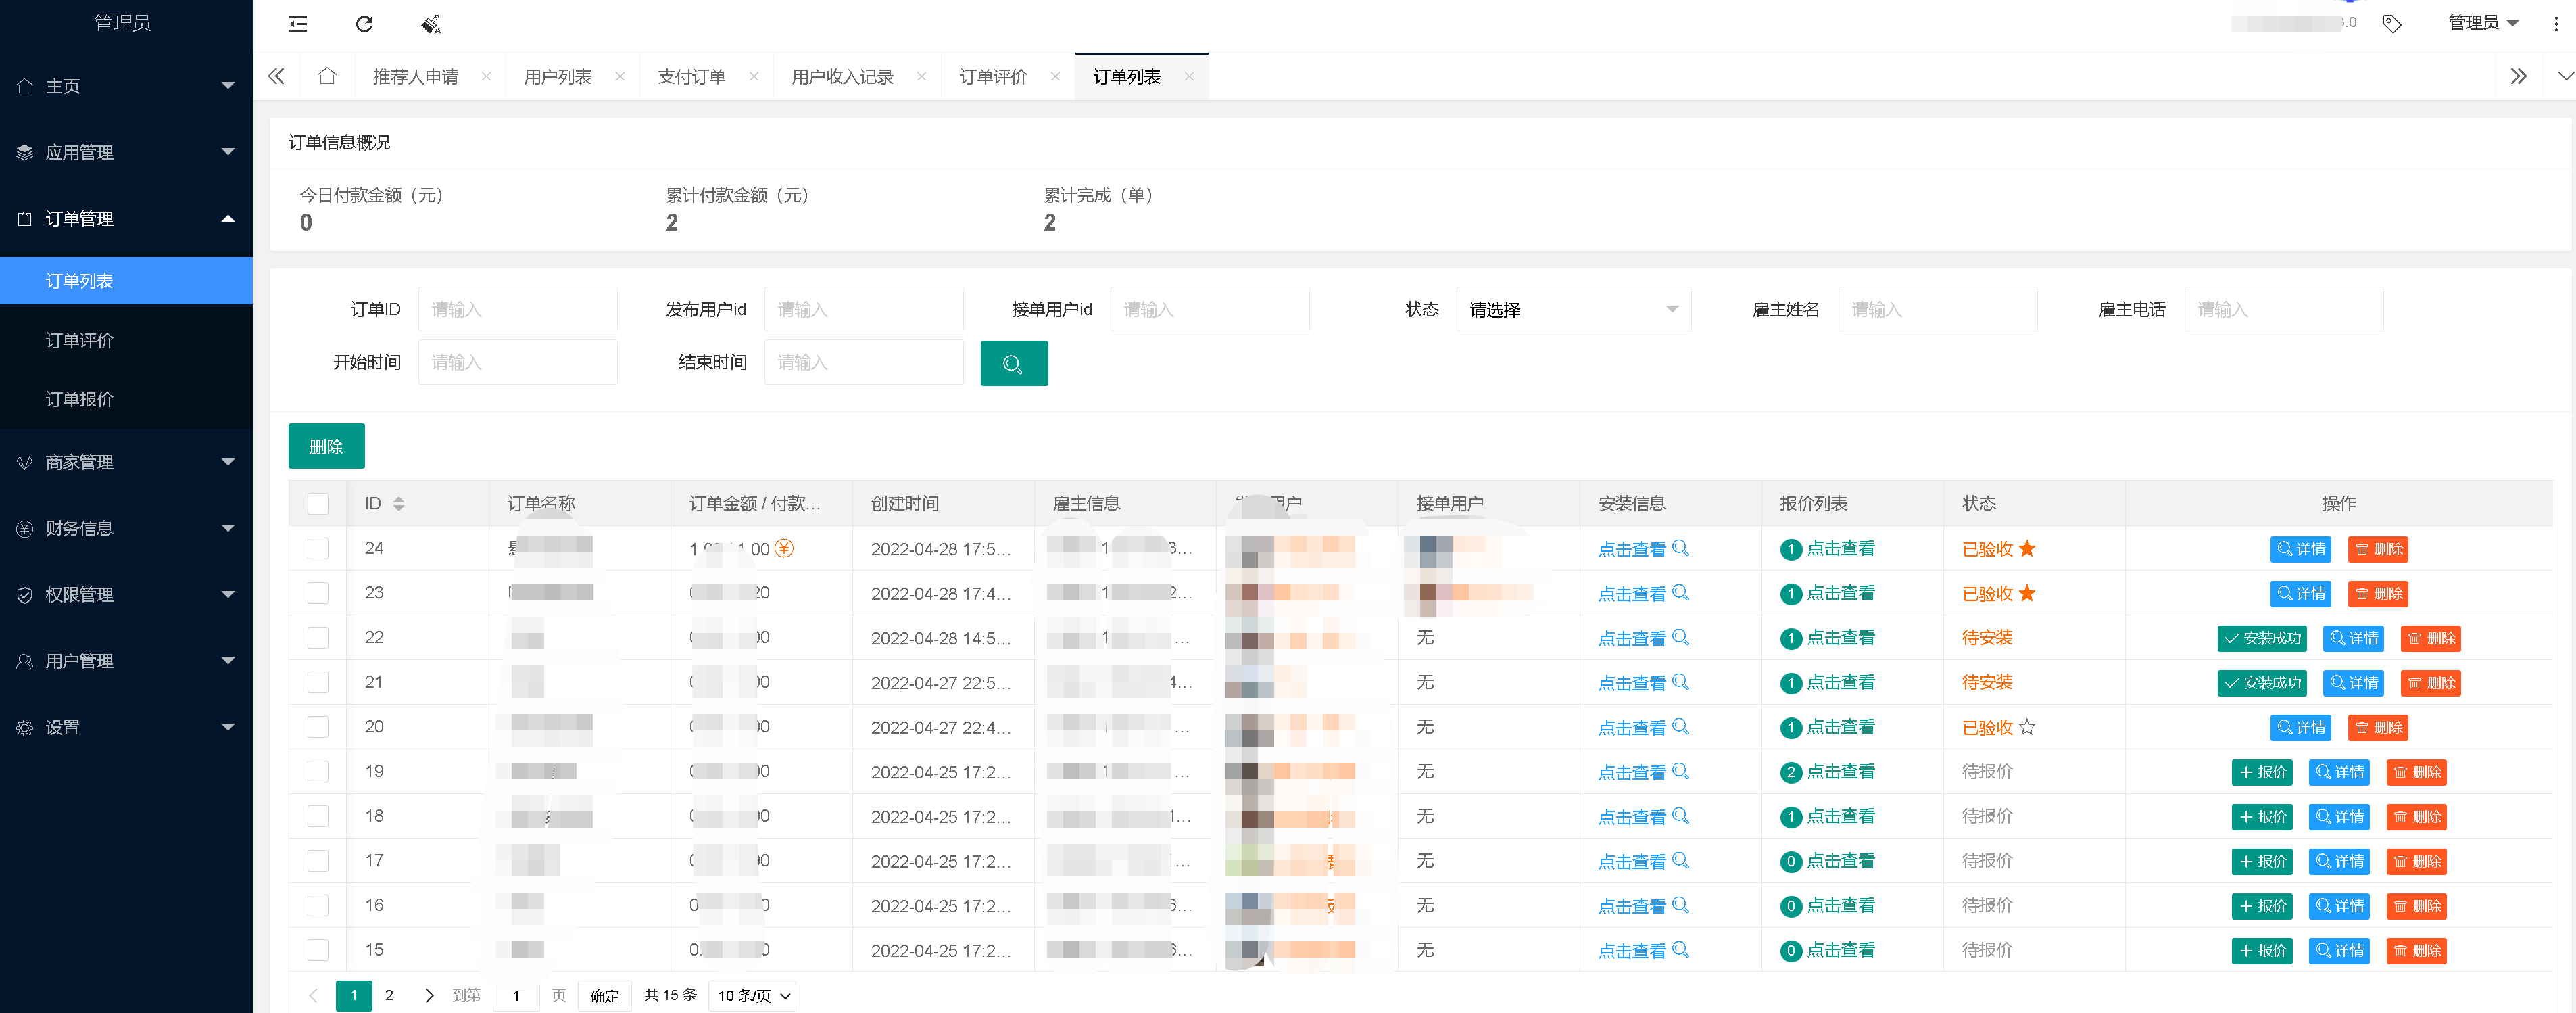Check the checkbox for order 24
This screenshot has width=2576, height=1013.
click(x=318, y=548)
